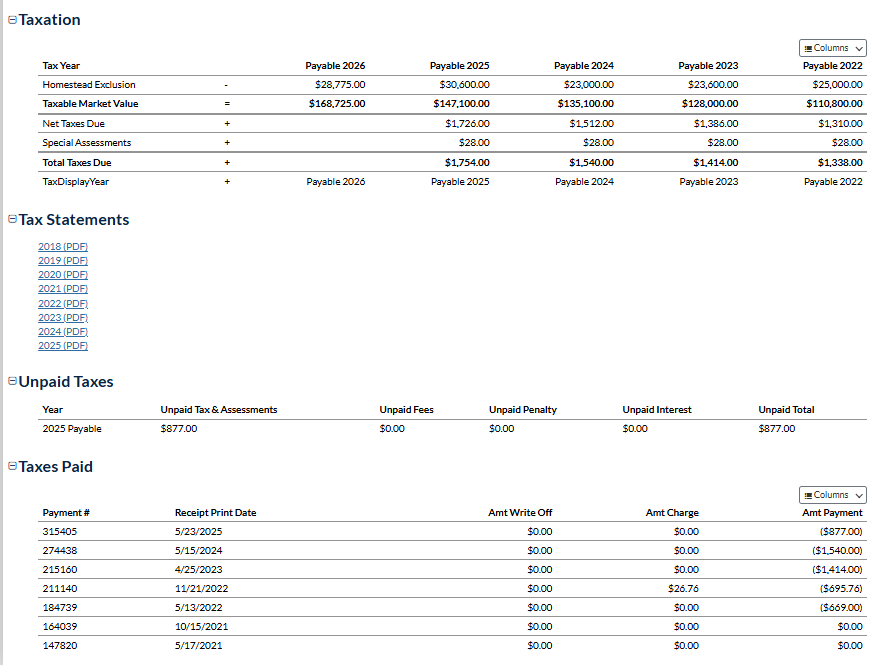Click the Amt Payment column header
This screenshot has height=665, width=883.
832,513
